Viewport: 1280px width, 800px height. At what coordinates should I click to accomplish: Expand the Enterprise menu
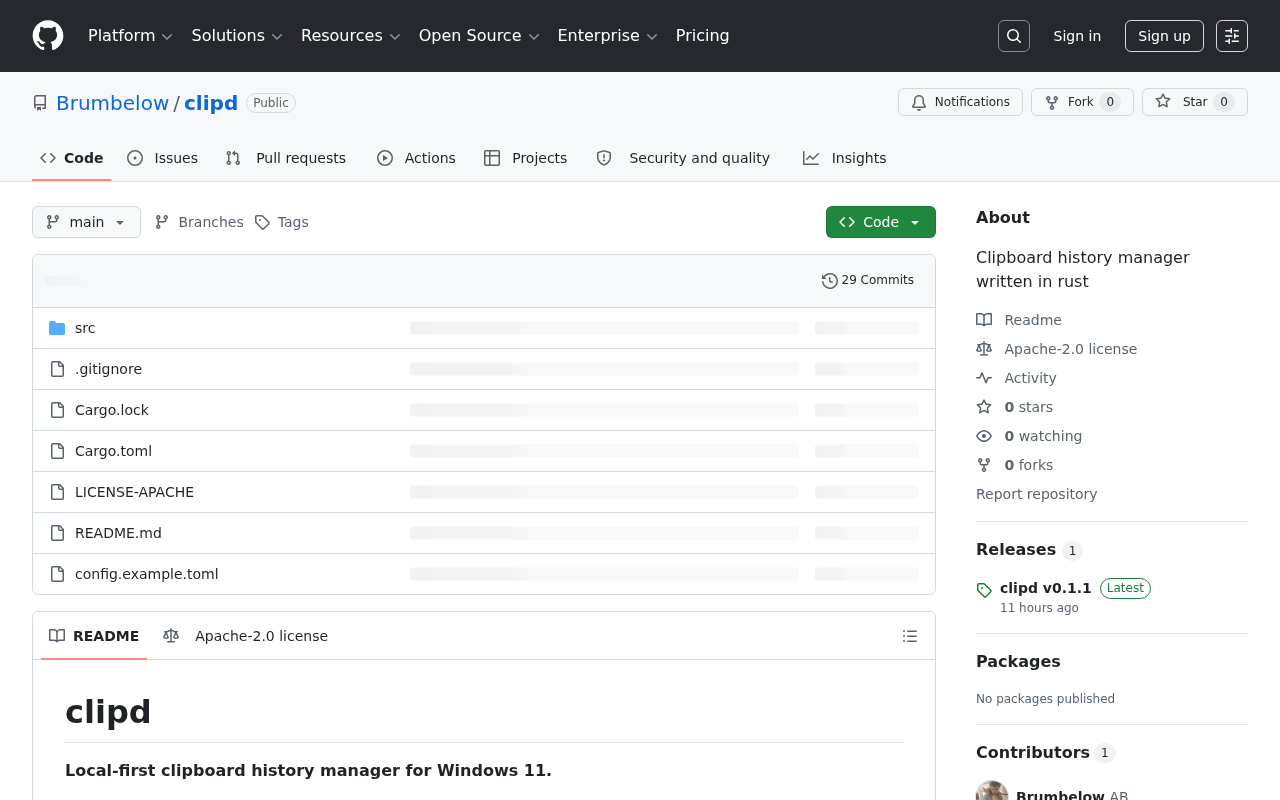(607, 36)
